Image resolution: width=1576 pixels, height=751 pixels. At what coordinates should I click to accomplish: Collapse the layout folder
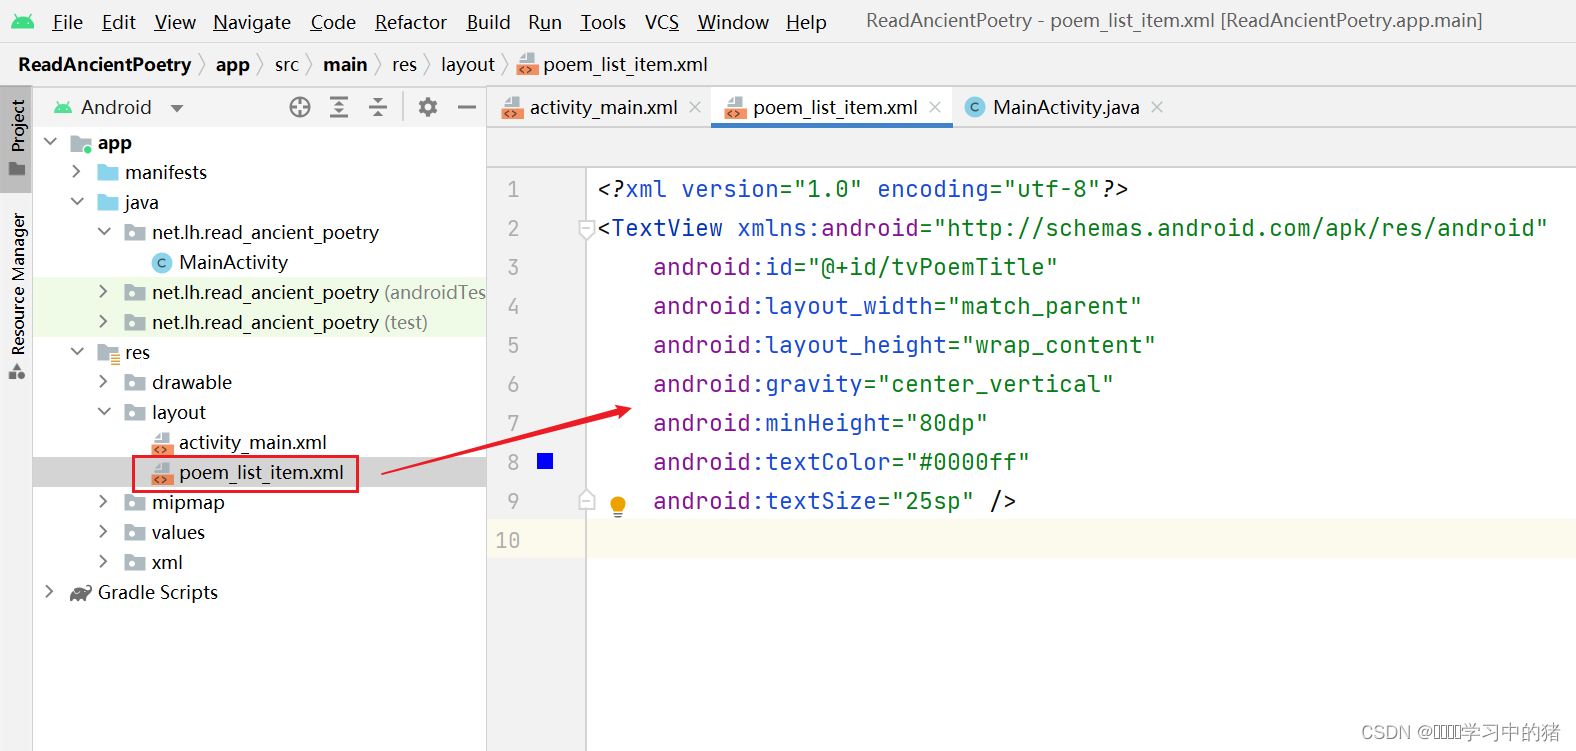pyautogui.click(x=104, y=412)
